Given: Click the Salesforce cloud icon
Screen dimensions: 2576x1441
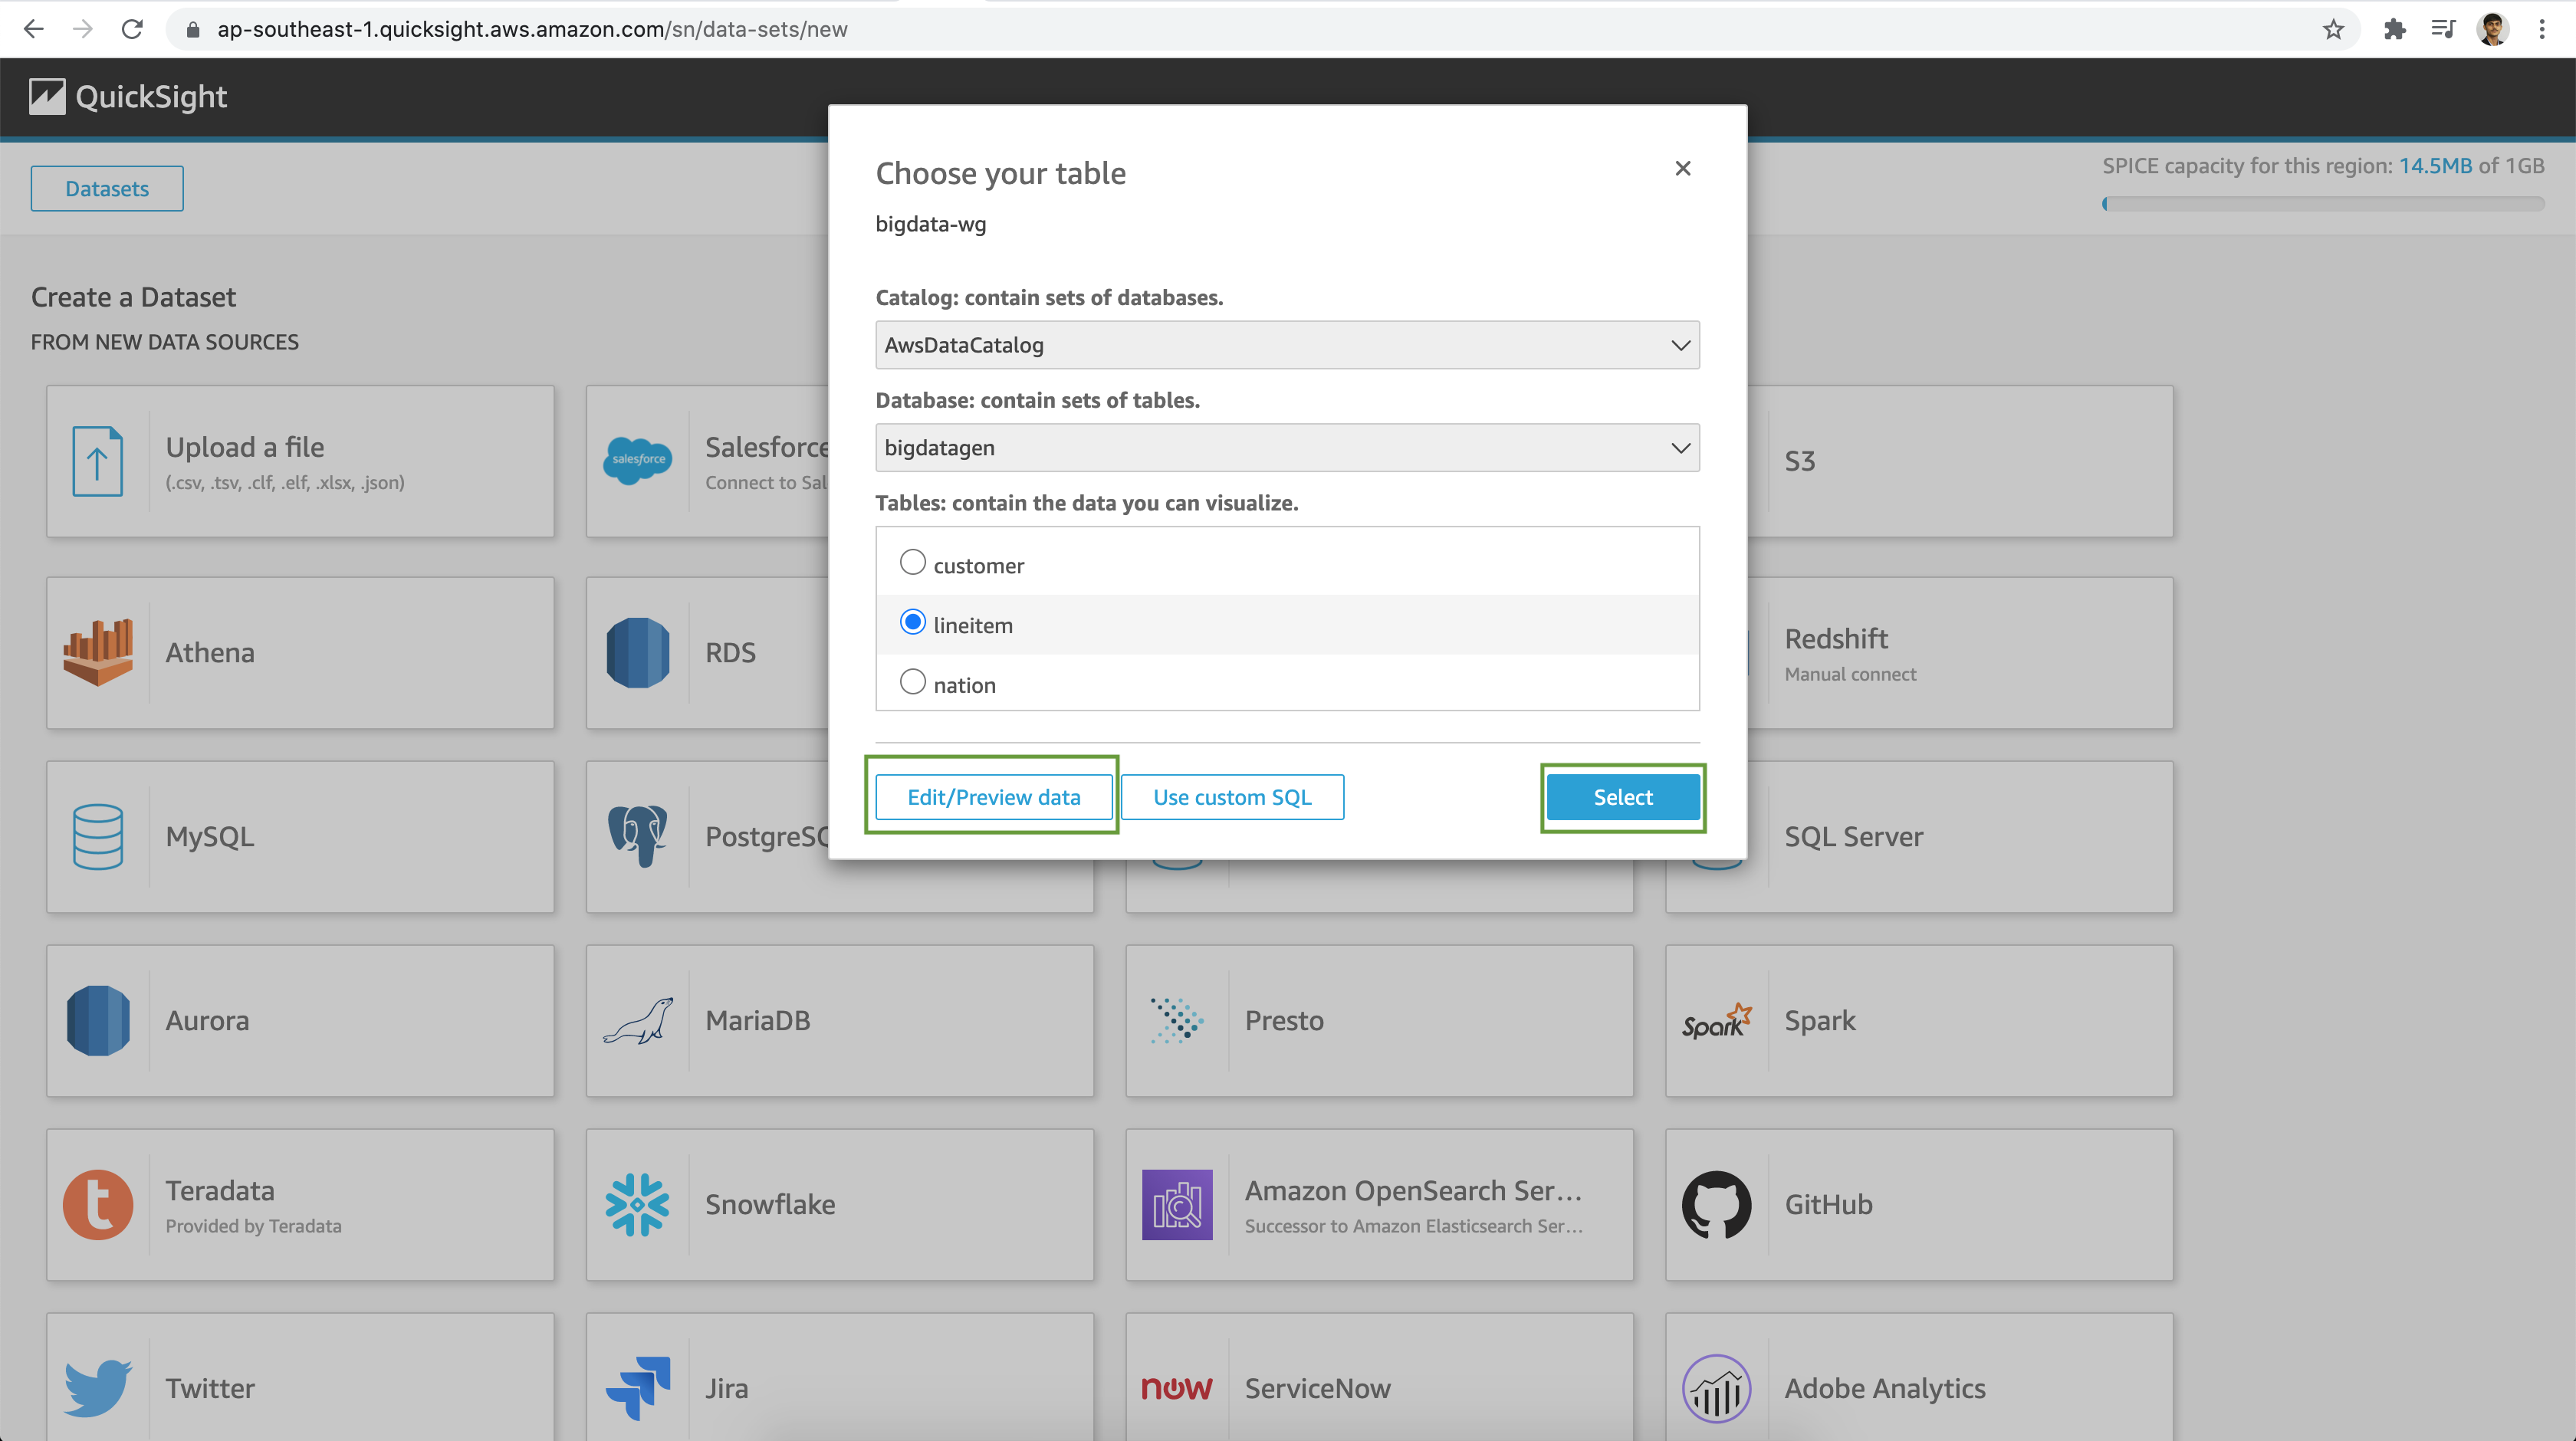Looking at the screenshot, I should [638, 461].
